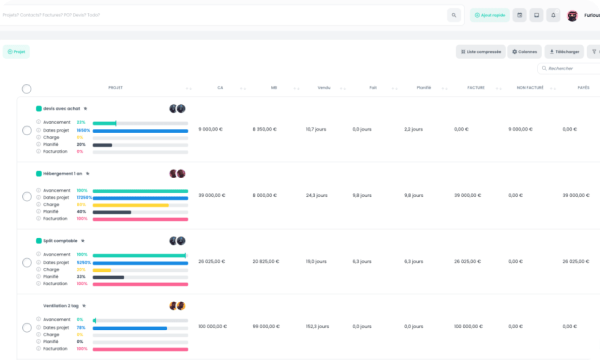
Task: Click Avancement progress bar of devis avec achat
Action: (x=140, y=123)
